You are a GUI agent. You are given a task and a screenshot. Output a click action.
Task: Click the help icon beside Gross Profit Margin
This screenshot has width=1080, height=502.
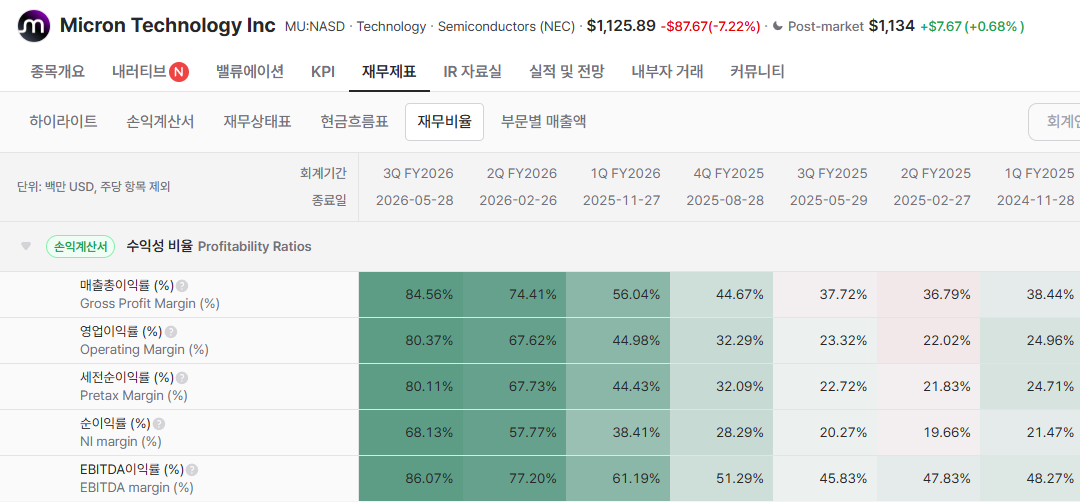coord(182,286)
